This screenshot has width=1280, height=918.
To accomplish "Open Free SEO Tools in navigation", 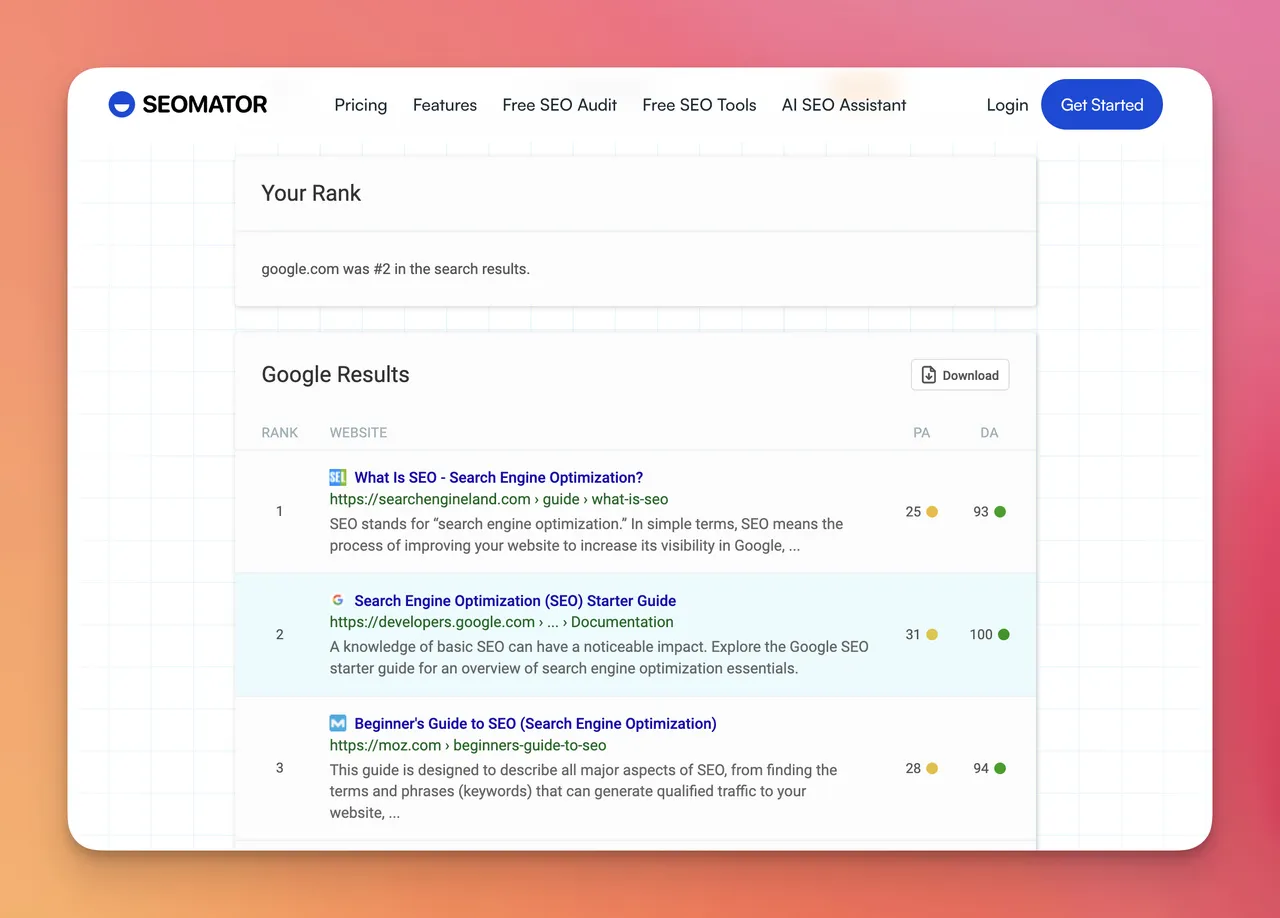I will point(700,105).
